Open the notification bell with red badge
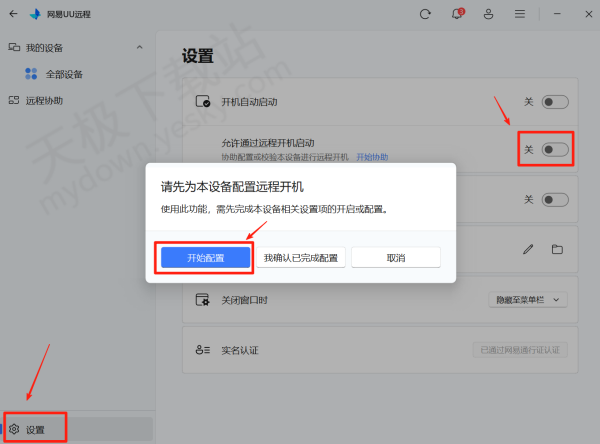 457,14
